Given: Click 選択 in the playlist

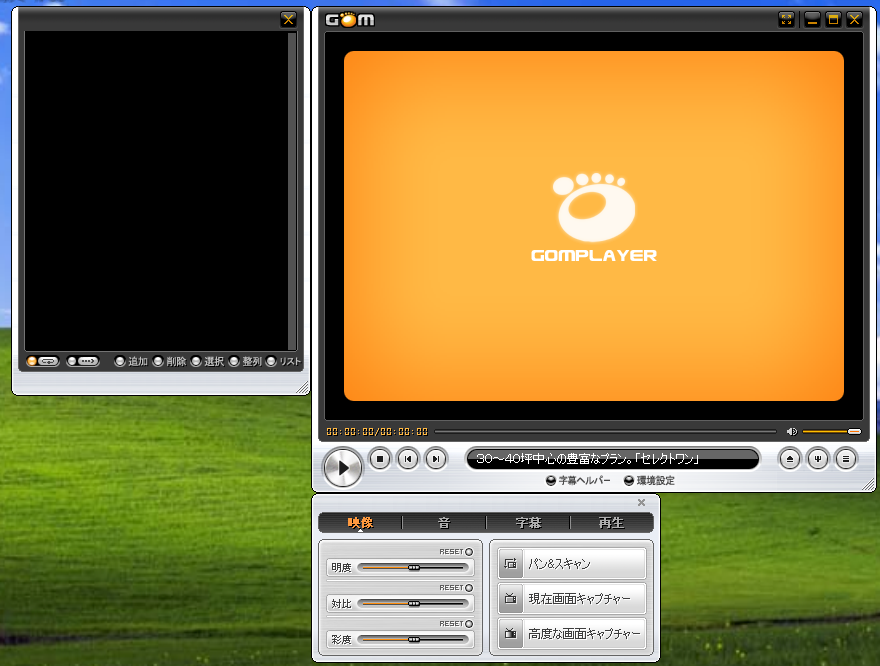Looking at the screenshot, I should pos(208,361).
